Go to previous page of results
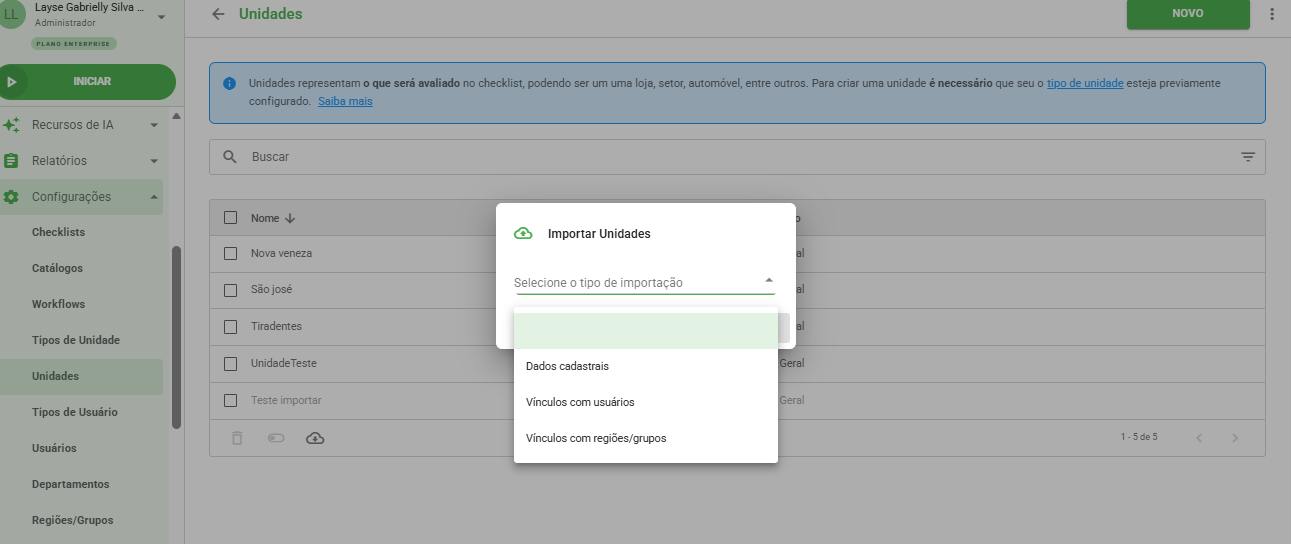This screenshot has width=1291, height=544. [1199, 438]
